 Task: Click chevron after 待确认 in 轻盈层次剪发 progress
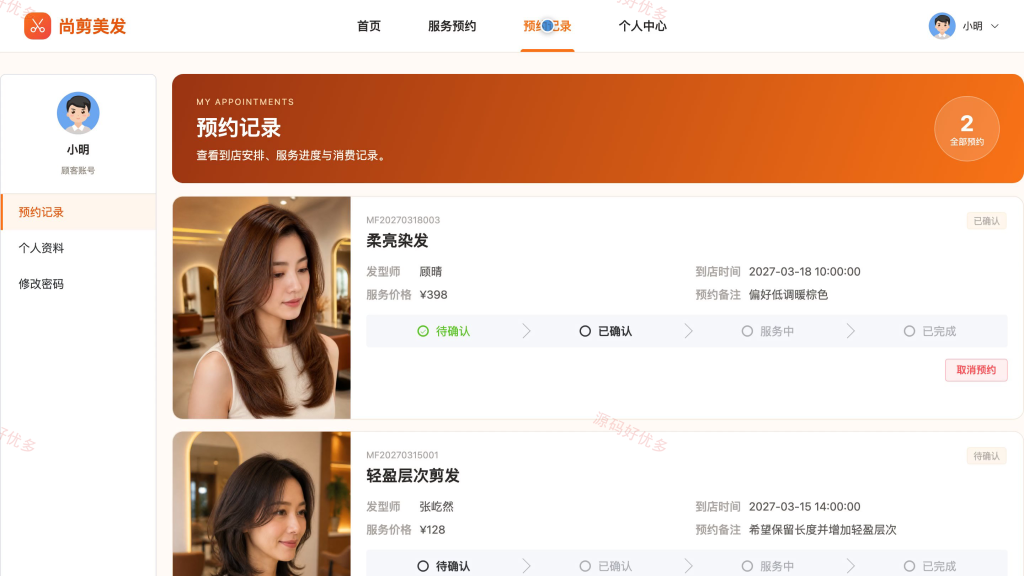(526, 566)
